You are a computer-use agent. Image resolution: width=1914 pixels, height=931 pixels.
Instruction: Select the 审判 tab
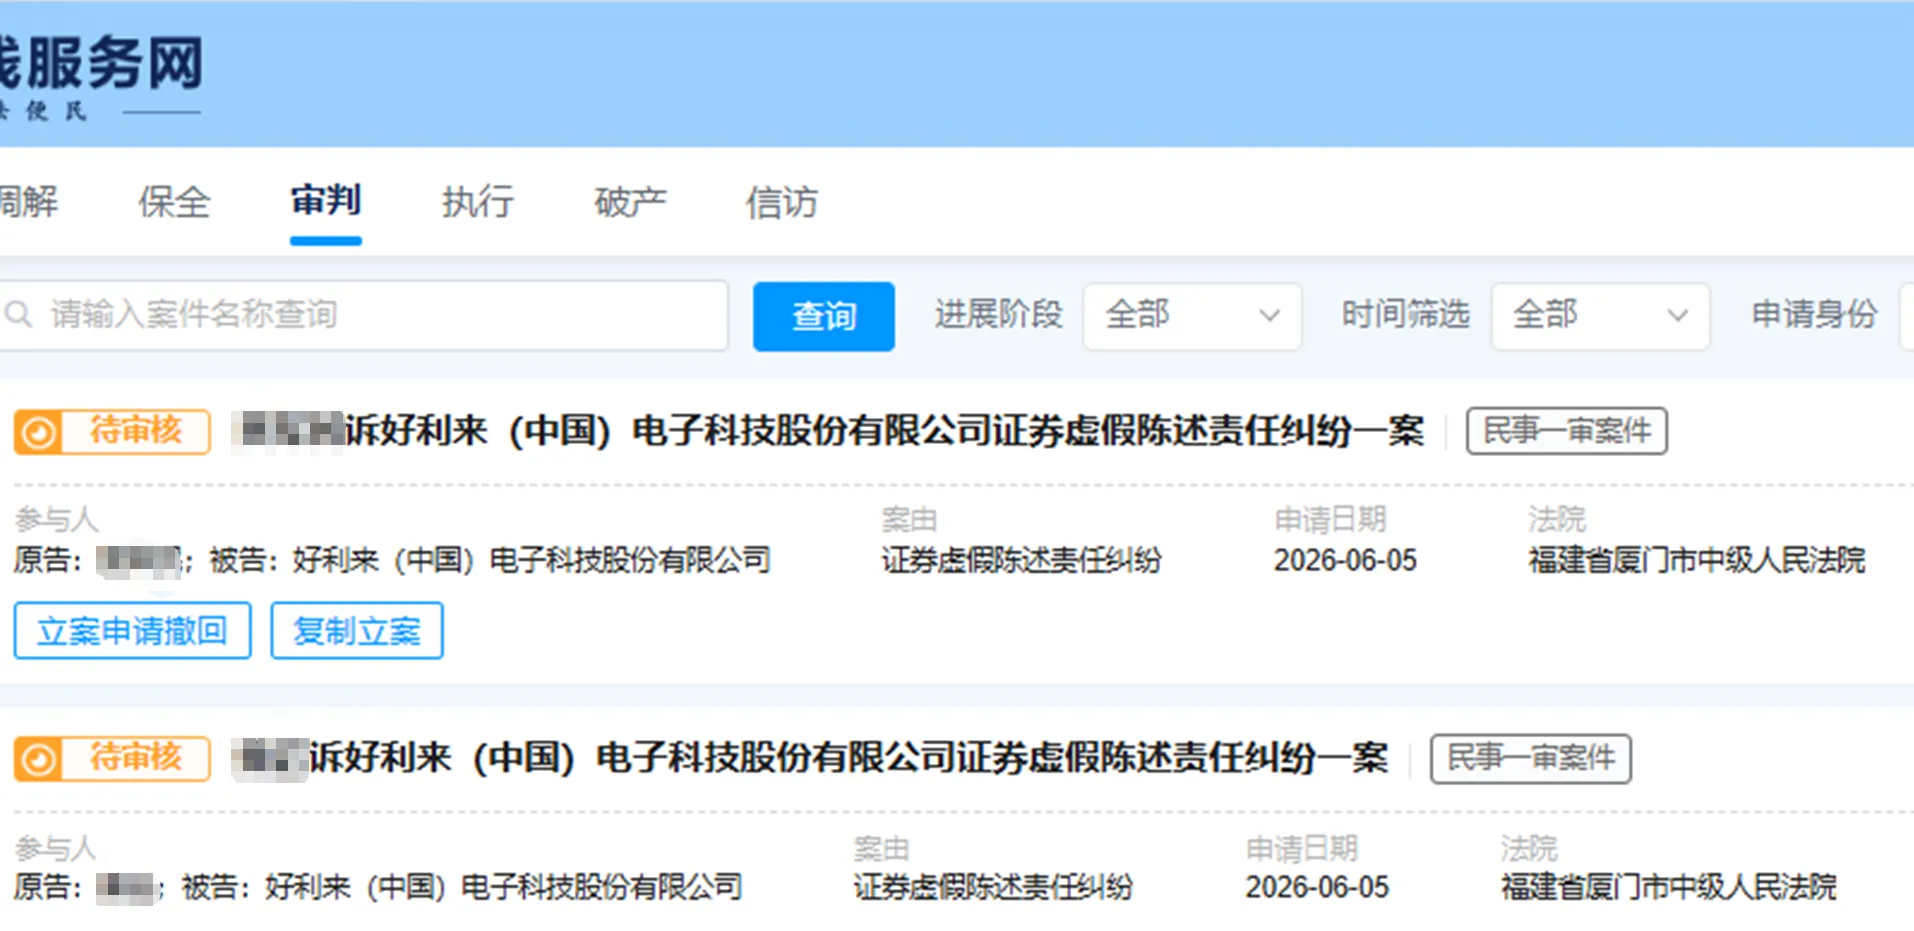click(326, 201)
